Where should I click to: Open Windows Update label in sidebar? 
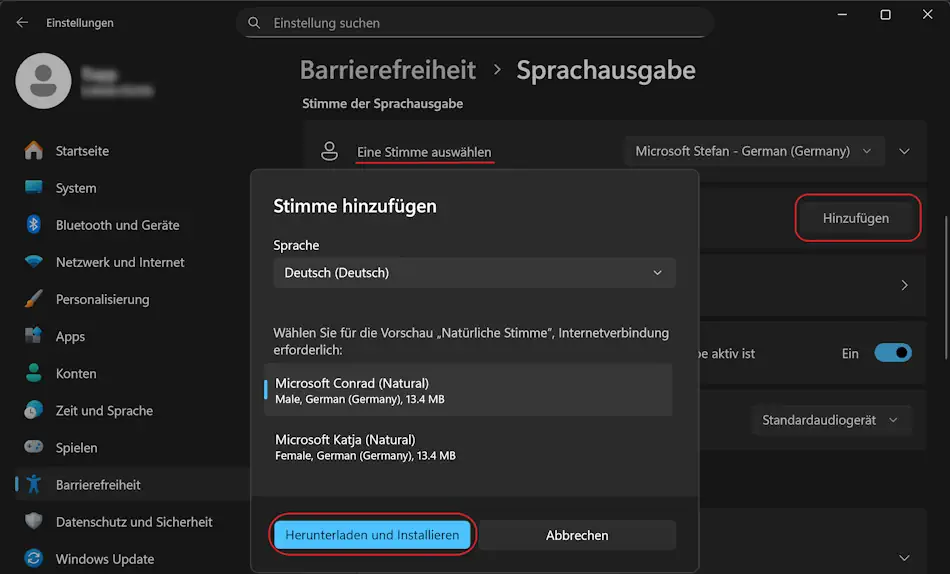[x=105, y=559]
